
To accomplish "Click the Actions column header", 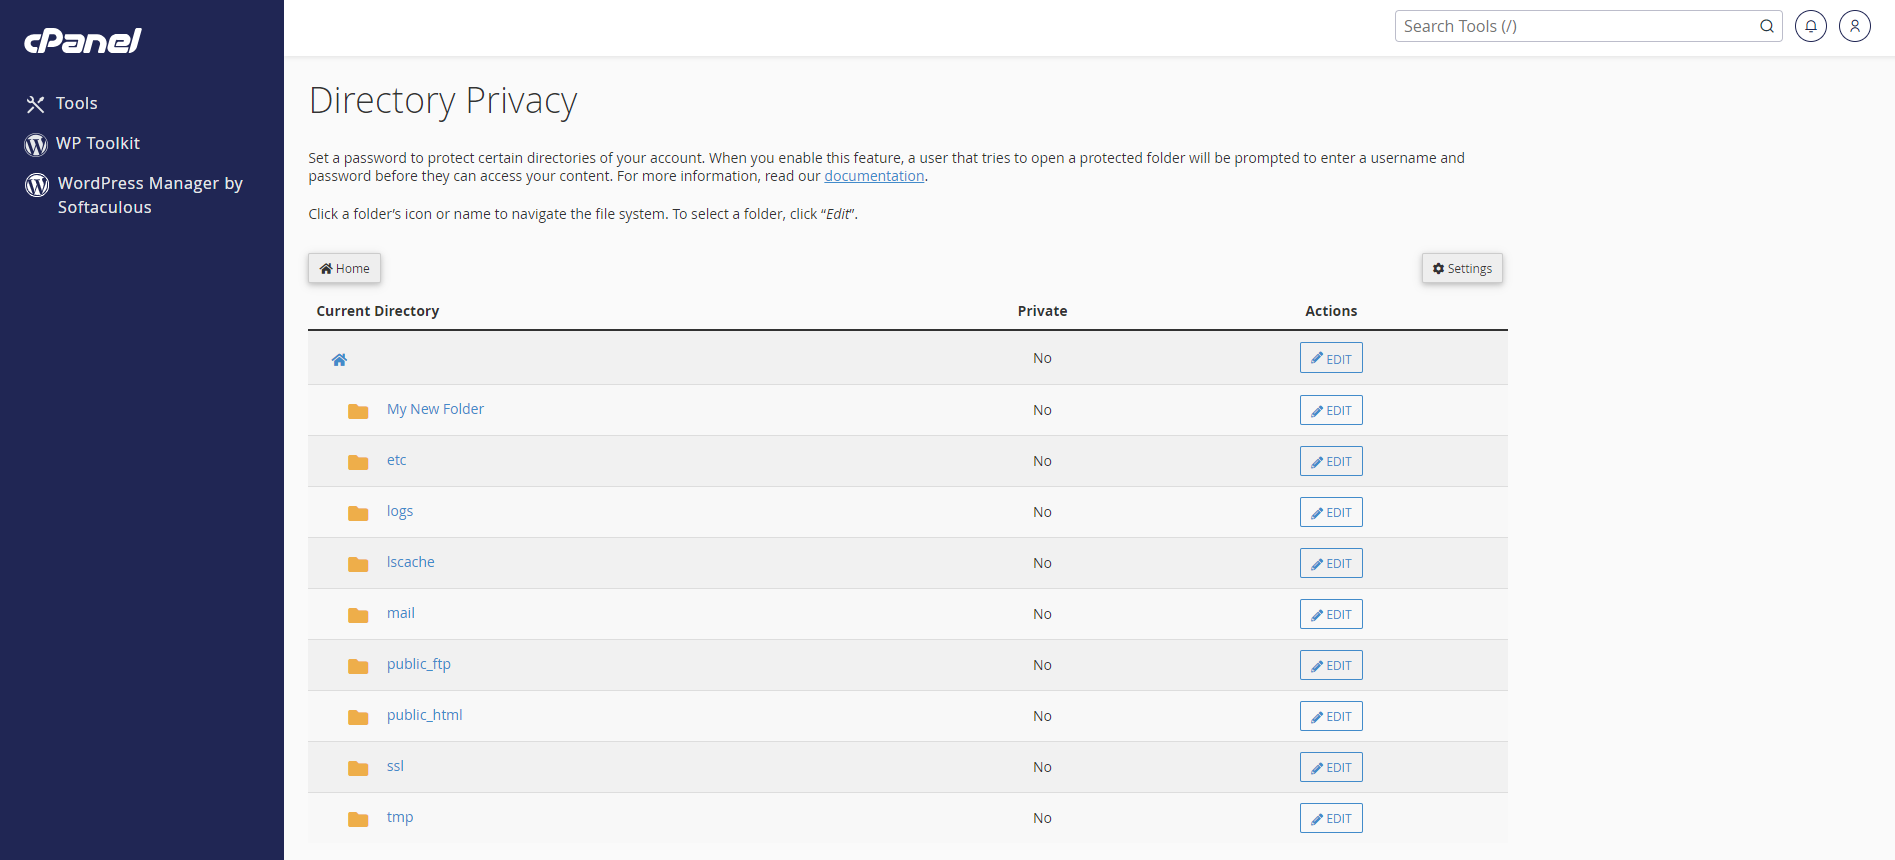I will (x=1331, y=311).
